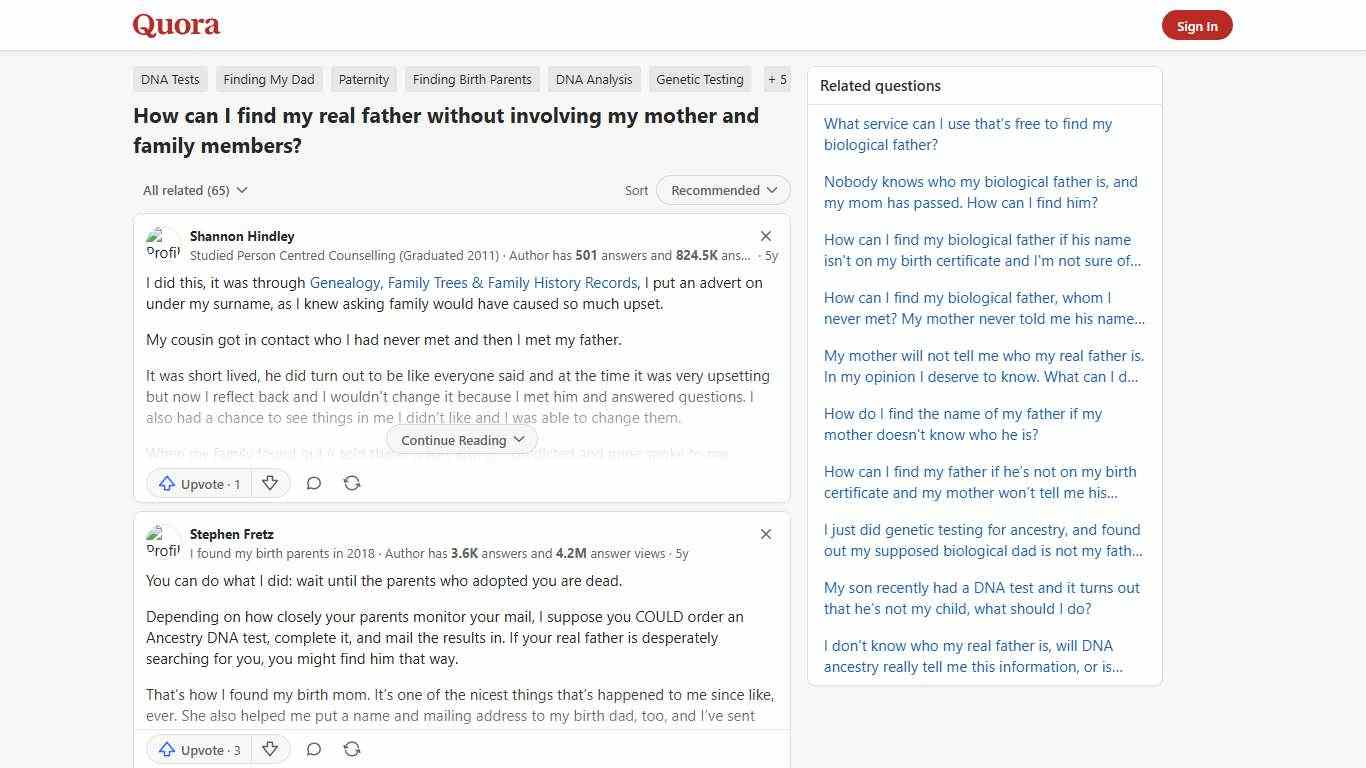Click the Quora logo
The image size is (1366, 768).
click(175, 24)
